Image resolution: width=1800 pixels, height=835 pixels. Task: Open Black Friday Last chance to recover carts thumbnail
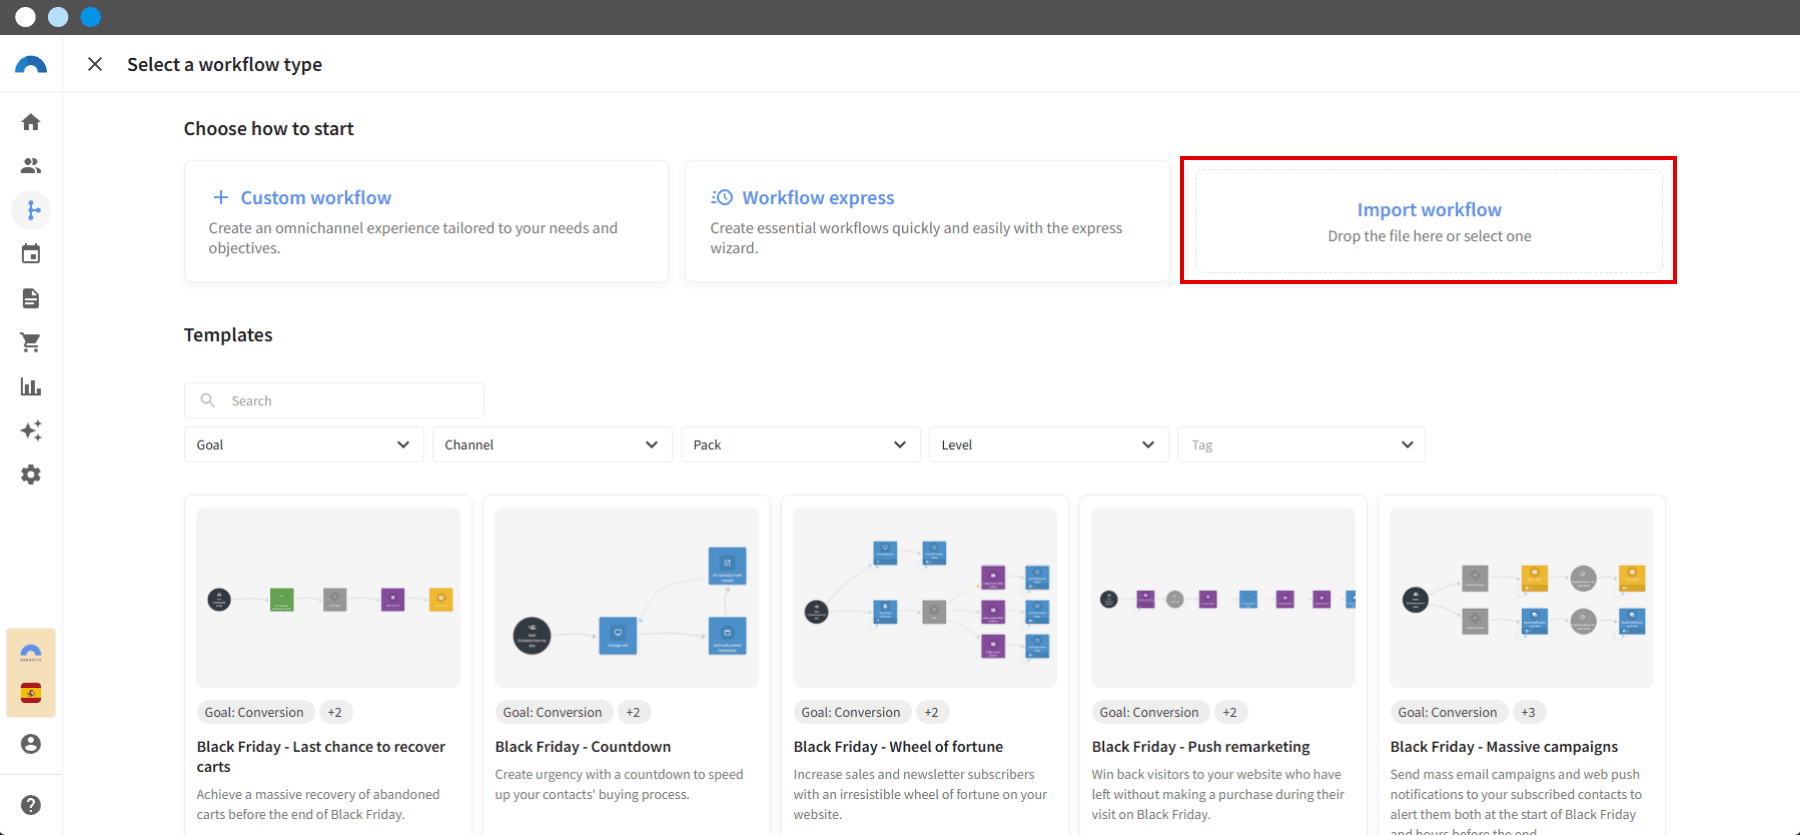pyautogui.click(x=328, y=598)
